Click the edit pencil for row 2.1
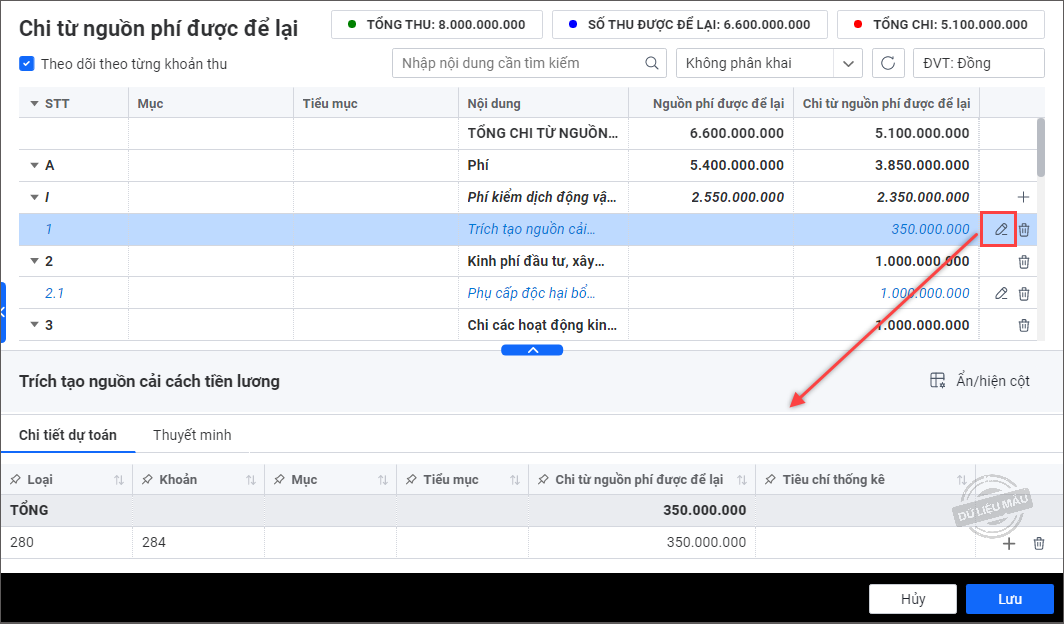The height and width of the screenshot is (624, 1064). [x=1001, y=294]
